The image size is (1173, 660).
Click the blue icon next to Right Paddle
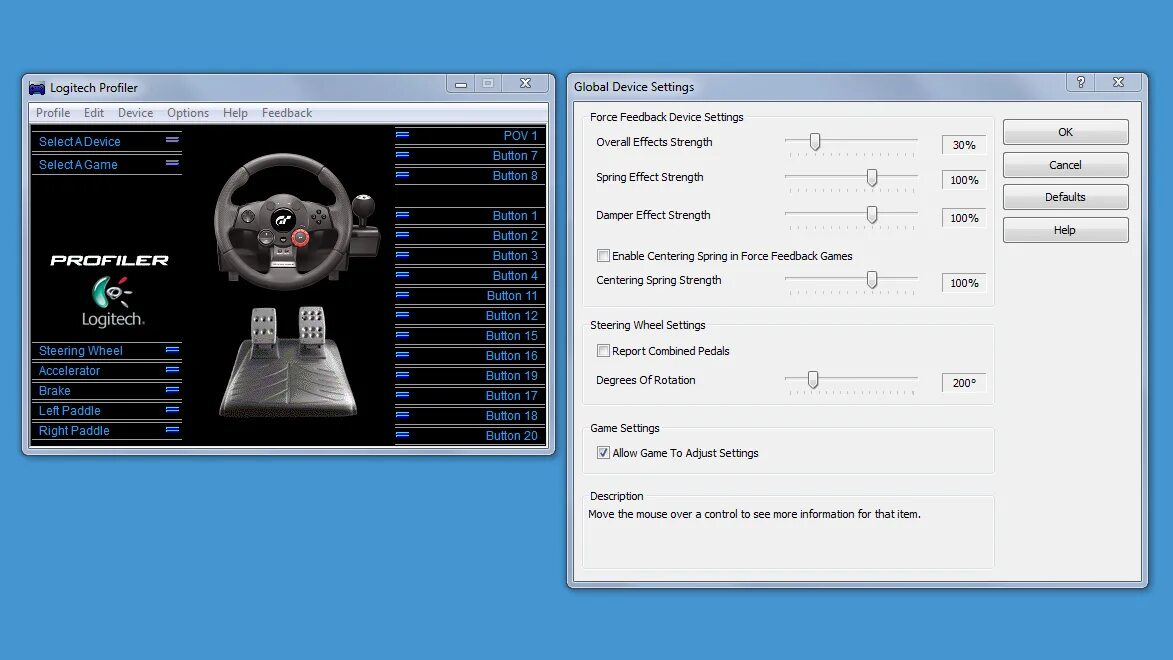(x=172, y=430)
